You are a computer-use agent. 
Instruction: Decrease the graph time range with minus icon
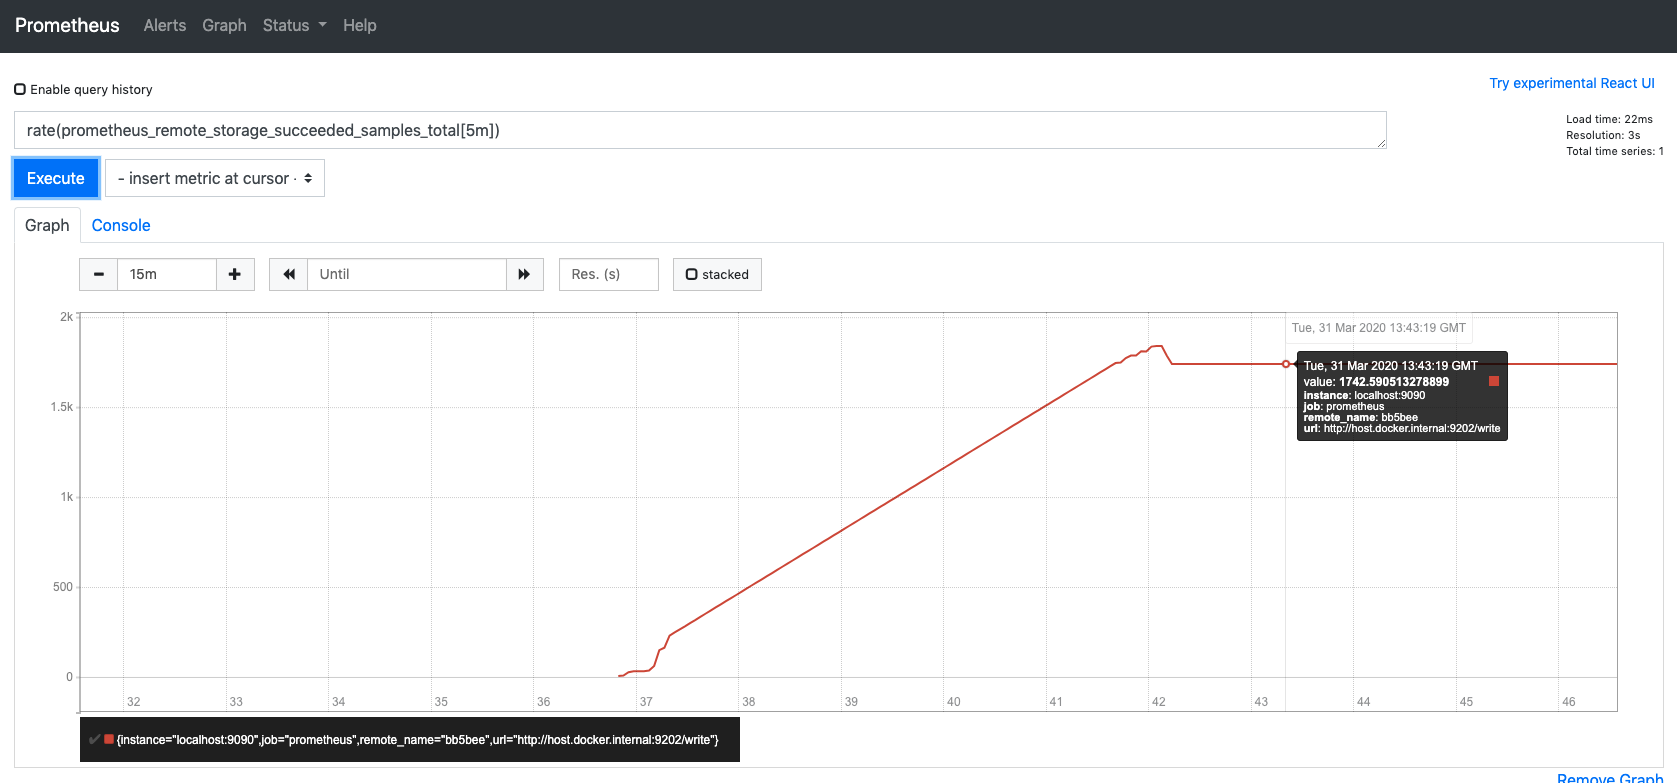click(99, 274)
